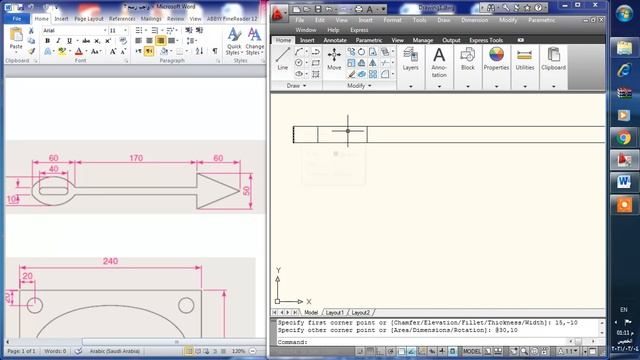Viewport: 640px width, 360px height.
Task: Click the Copy tool in Modify panel
Action: [x=351, y=52]
